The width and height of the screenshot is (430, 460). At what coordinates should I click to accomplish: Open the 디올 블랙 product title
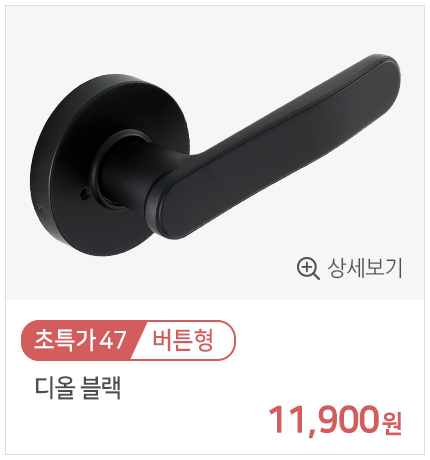tap(78, 388)
